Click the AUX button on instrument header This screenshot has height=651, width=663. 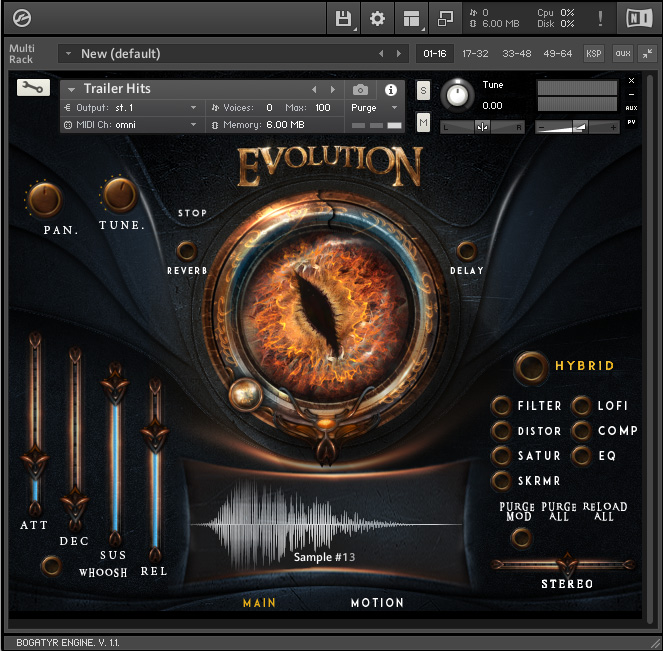click(631, 108)
